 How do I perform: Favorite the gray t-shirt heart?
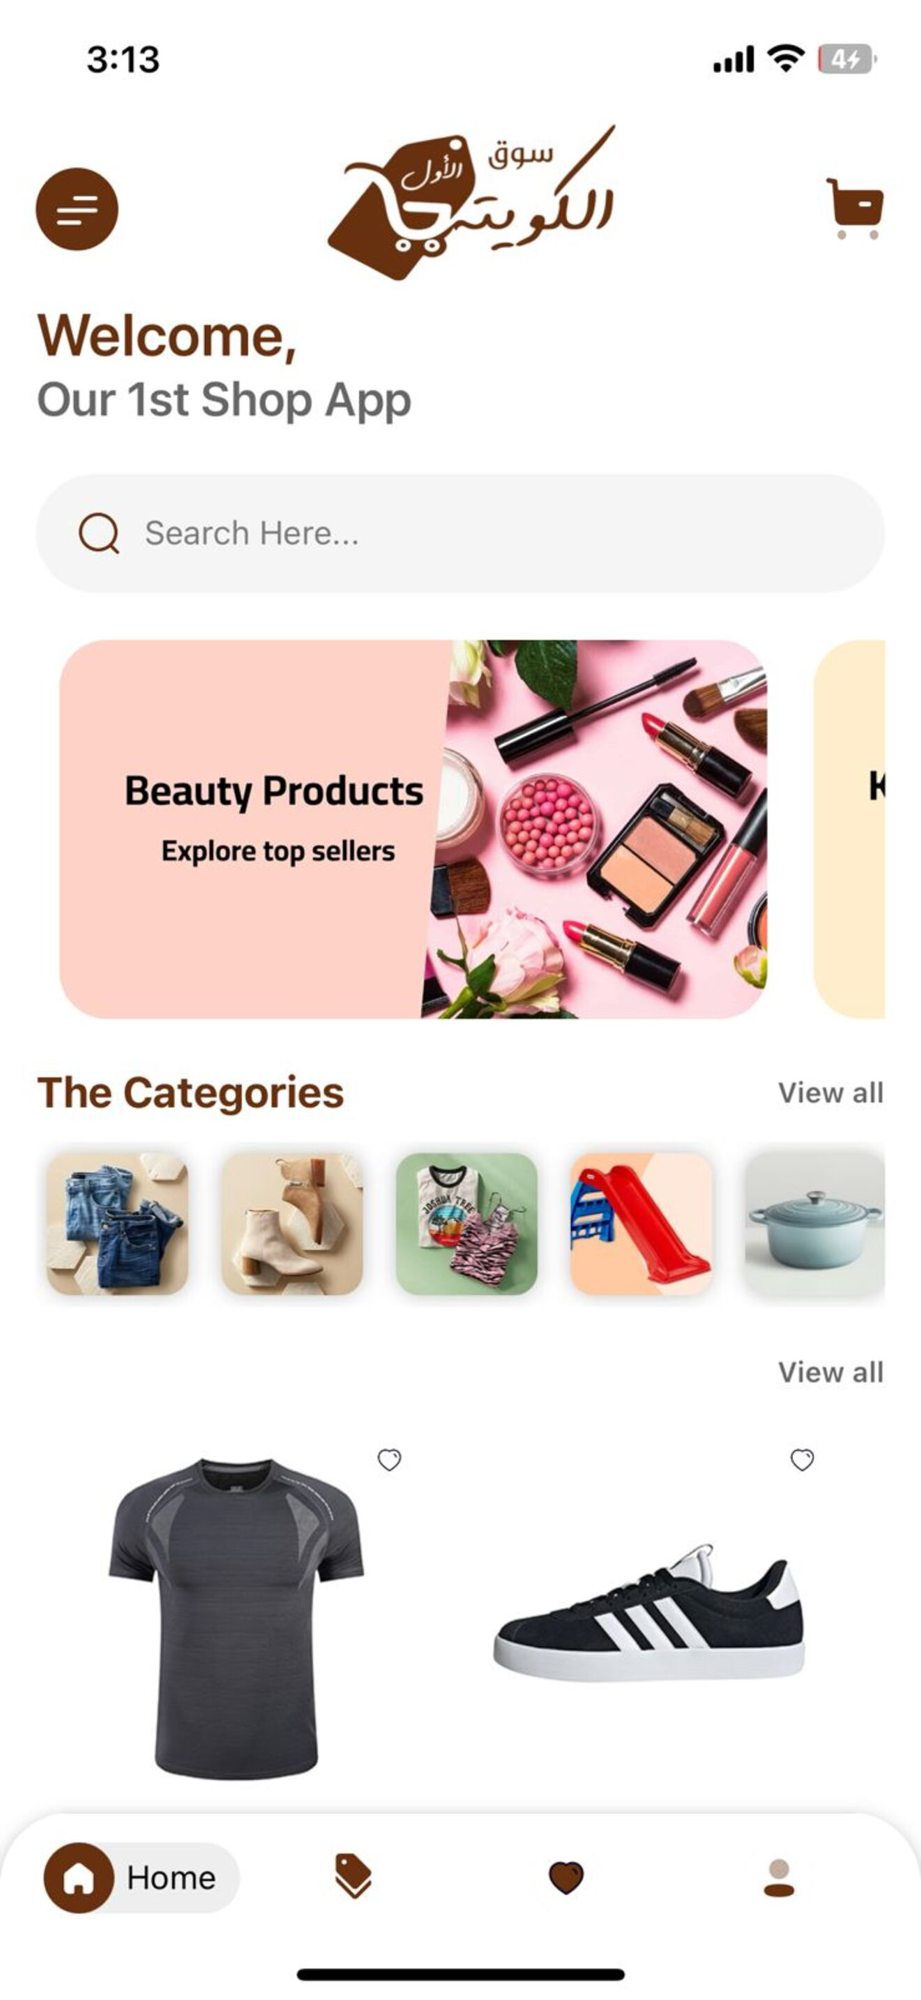389,1460
